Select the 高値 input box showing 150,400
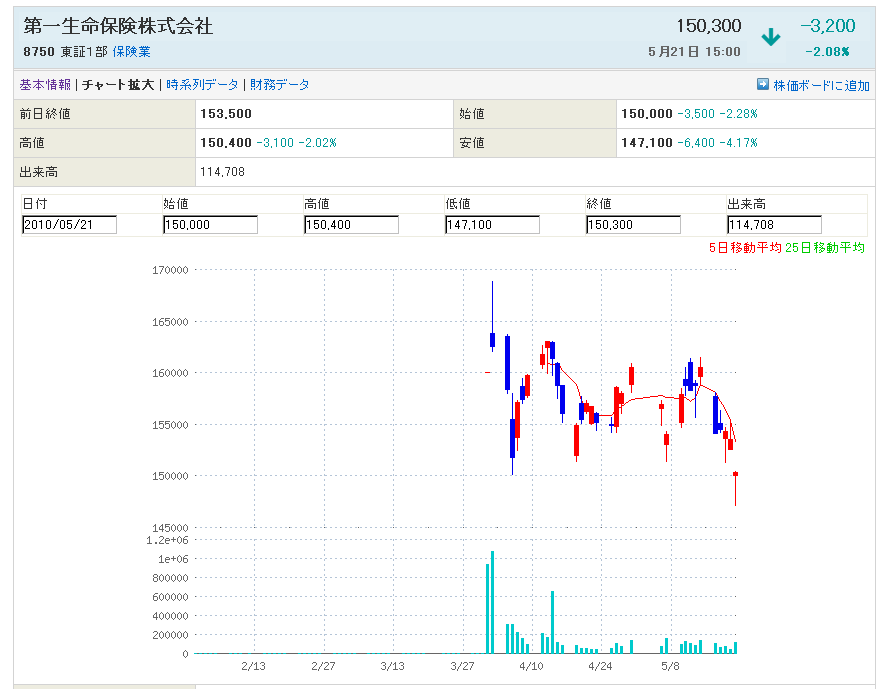The image size is (883, 689). tap(351, 225)
